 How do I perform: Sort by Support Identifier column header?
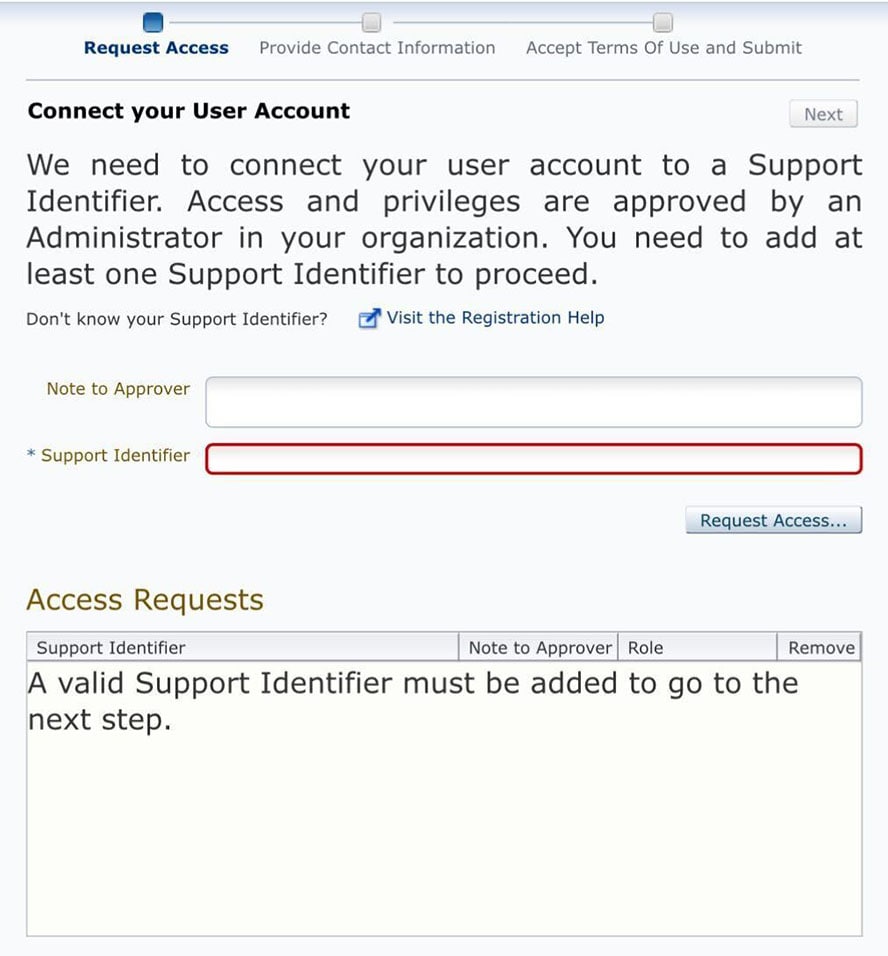(x=111, y=648)
